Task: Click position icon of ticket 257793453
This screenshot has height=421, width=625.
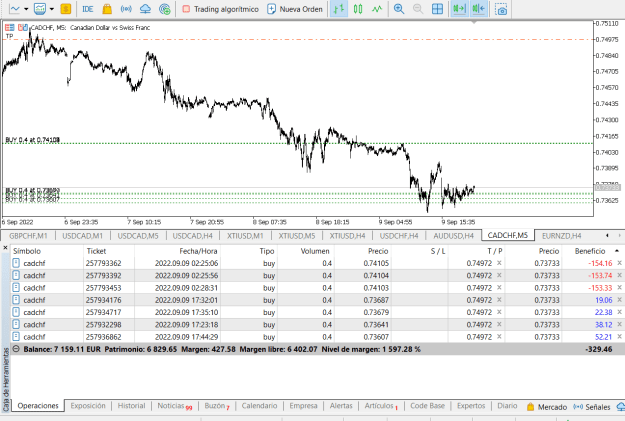Action: click(16, 287)
